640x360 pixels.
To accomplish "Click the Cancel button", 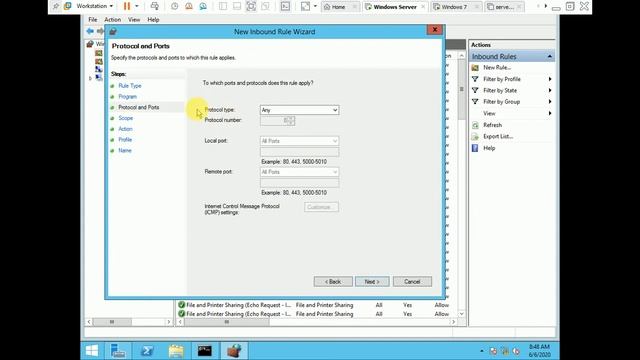I will [412, 282].
